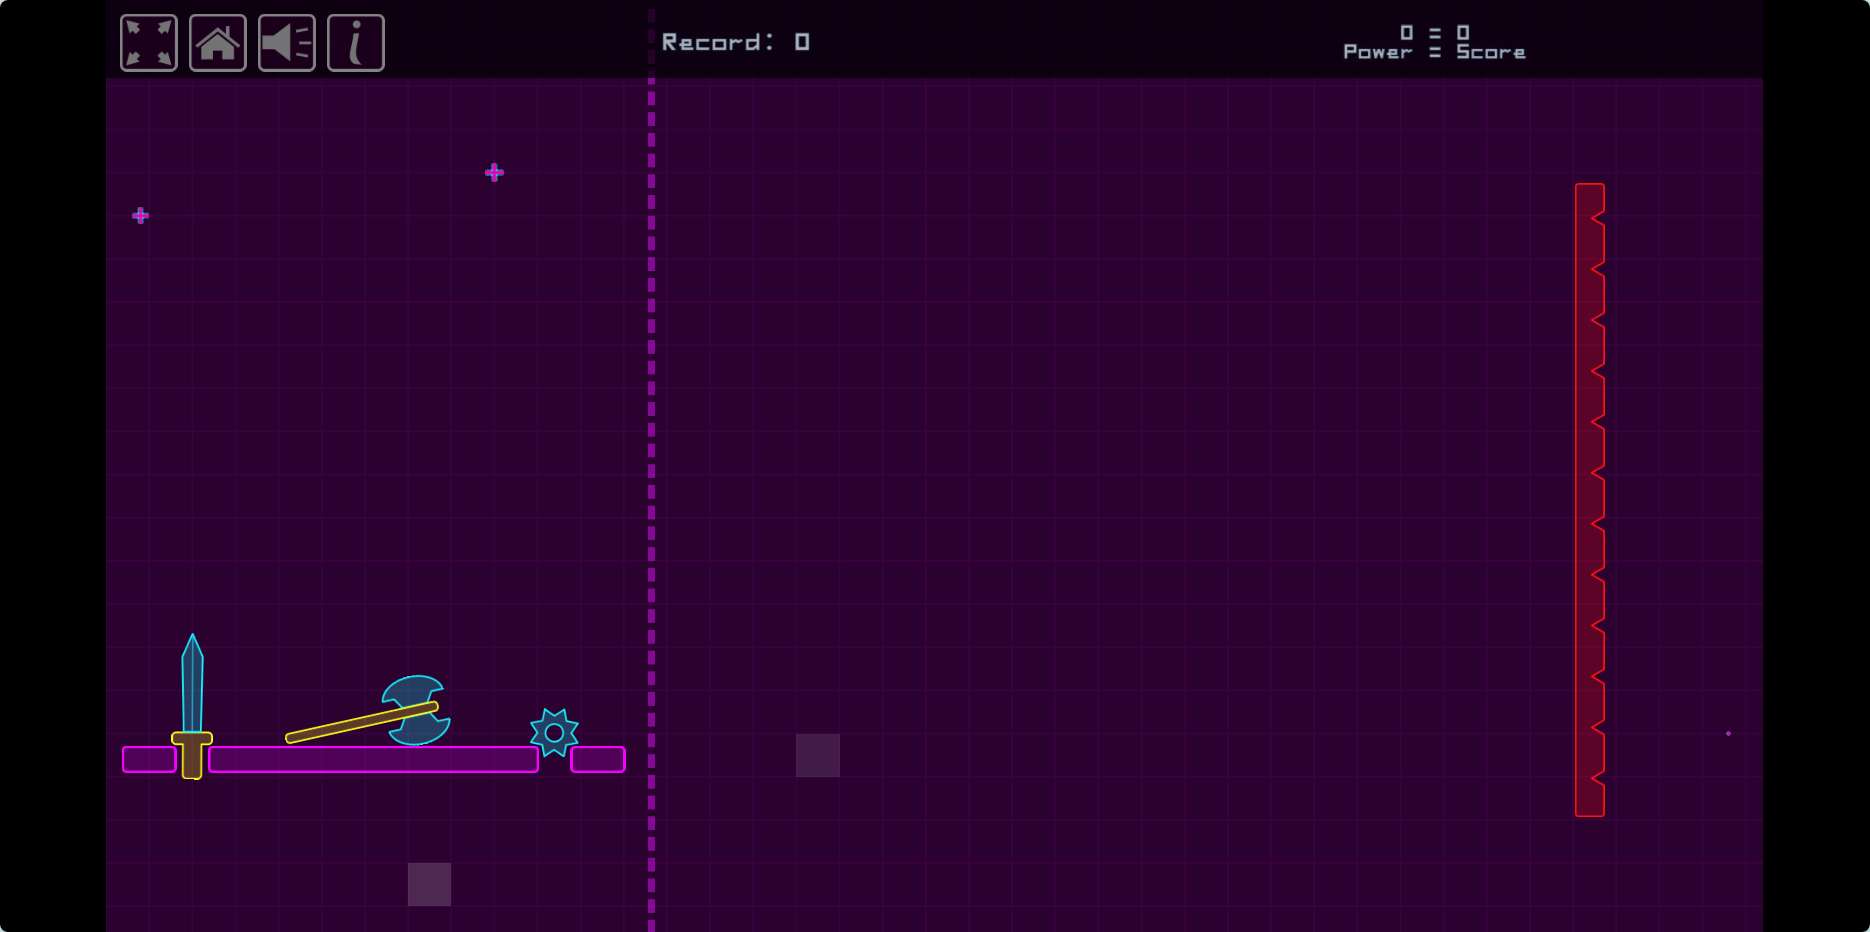Click the plus marker nearest the dashed line
The height and width of the screenshot is (932, 1870).
click(494, 173)
